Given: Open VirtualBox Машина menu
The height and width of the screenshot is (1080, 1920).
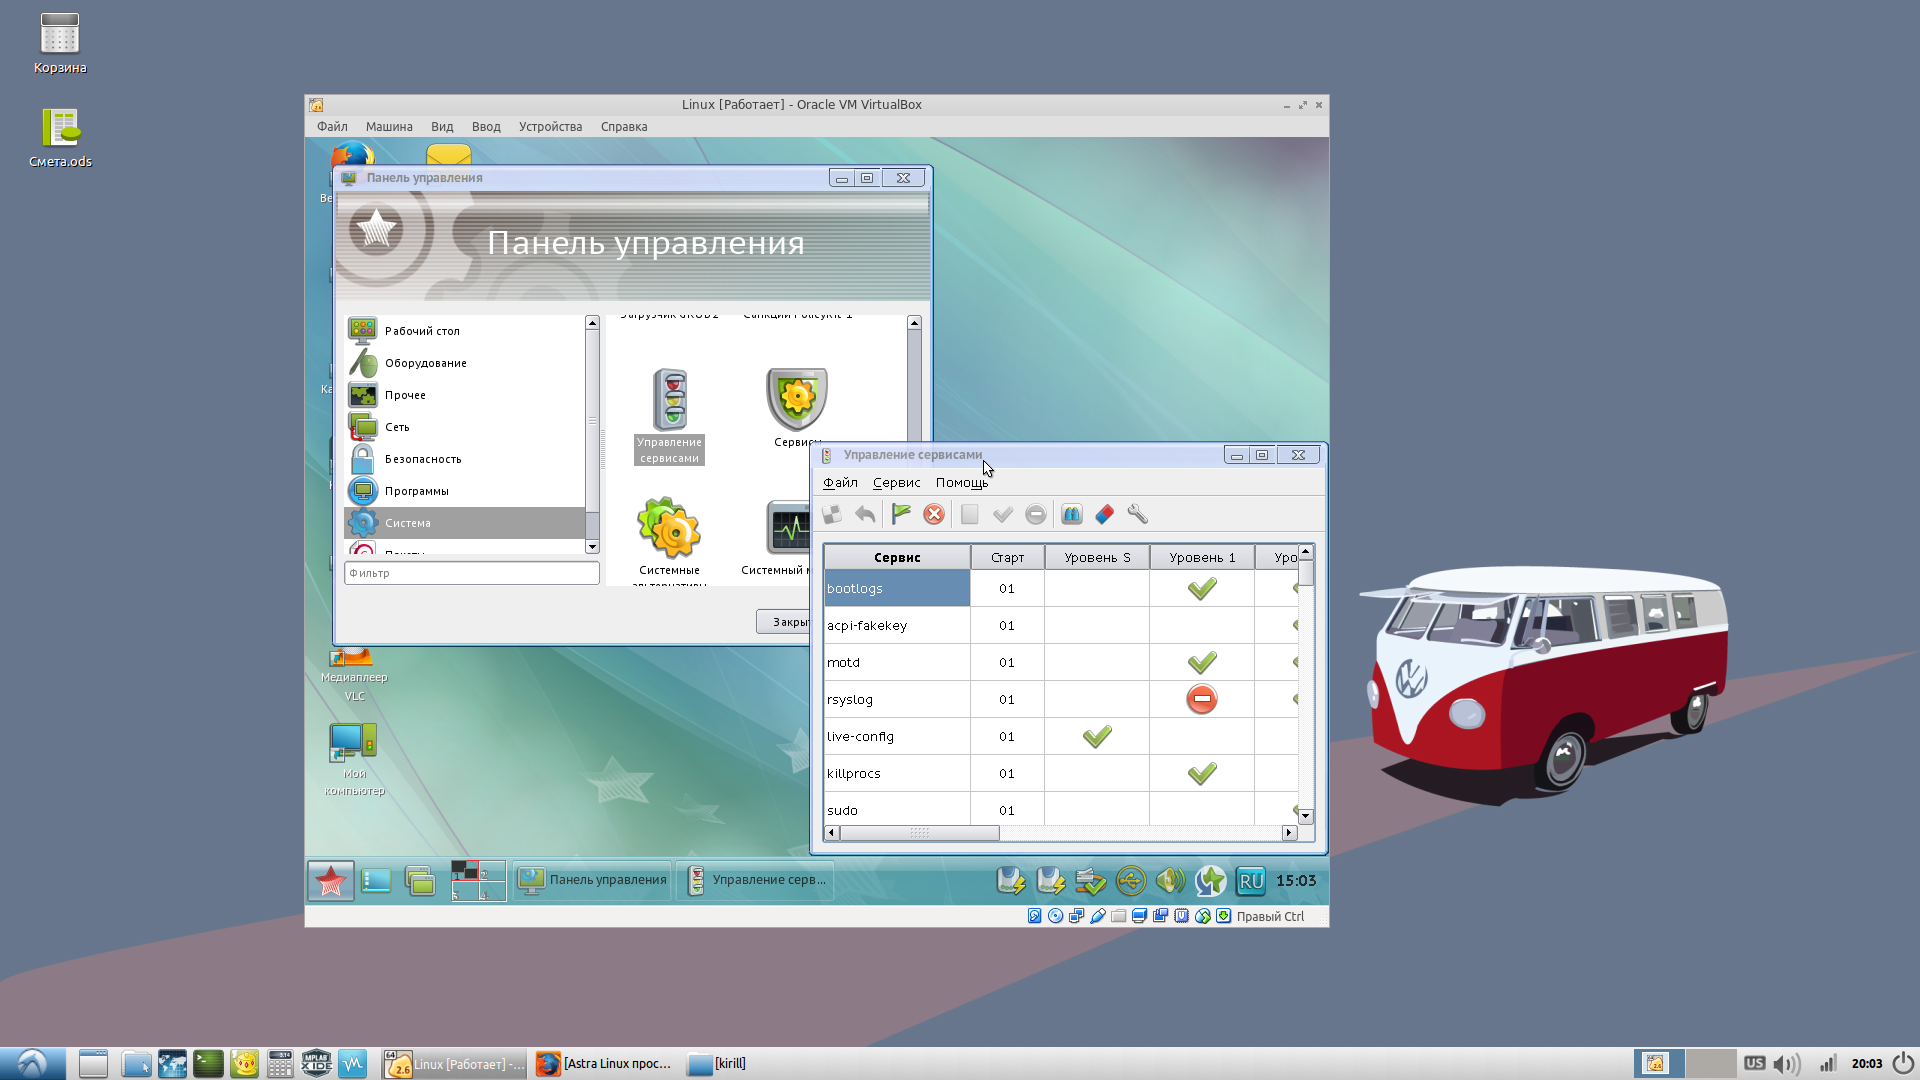Looking at the screenshot, I should (389, 127).
